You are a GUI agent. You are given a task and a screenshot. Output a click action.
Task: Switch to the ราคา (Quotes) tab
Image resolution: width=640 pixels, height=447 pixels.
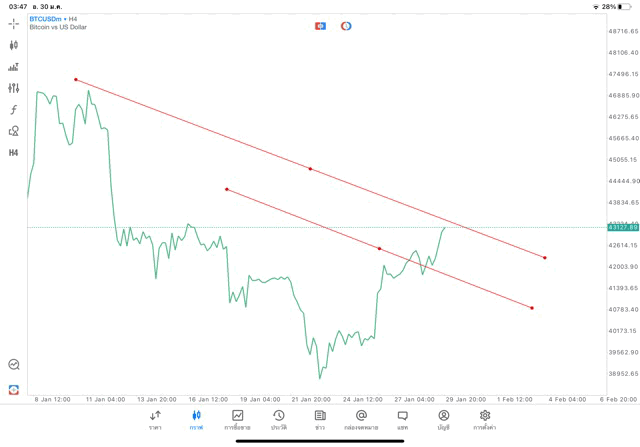pos(155,419)
